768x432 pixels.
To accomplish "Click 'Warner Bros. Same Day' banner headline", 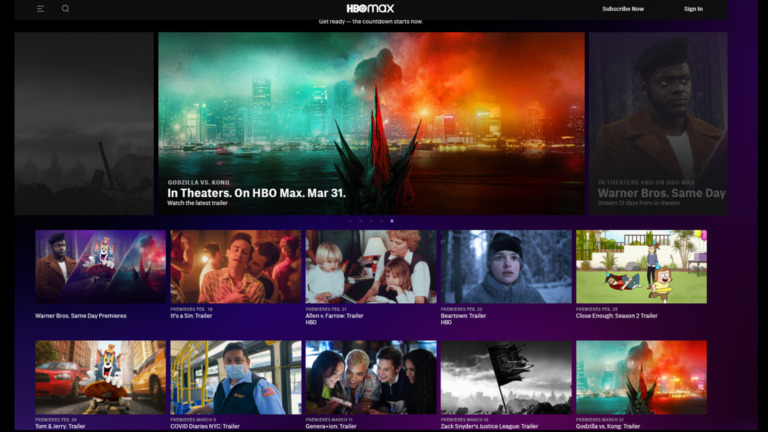I will click(661, 193).
